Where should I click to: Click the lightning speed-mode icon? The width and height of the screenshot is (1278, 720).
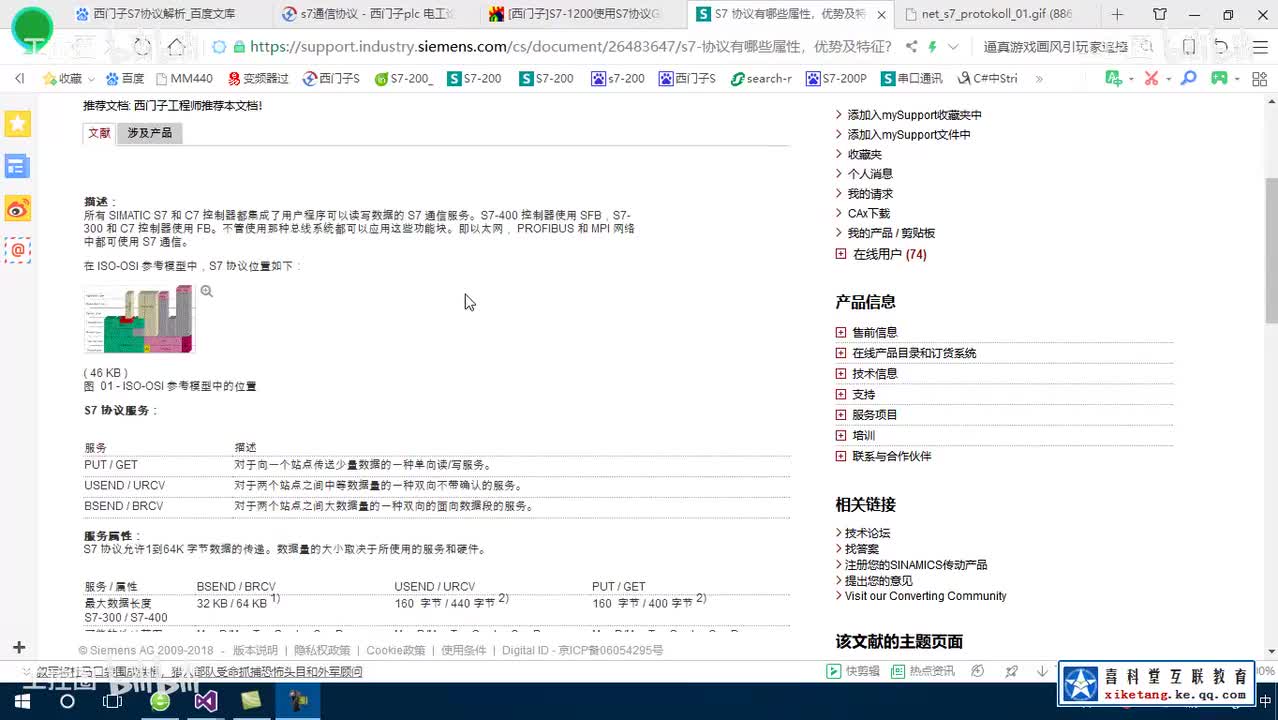[932, 47]
